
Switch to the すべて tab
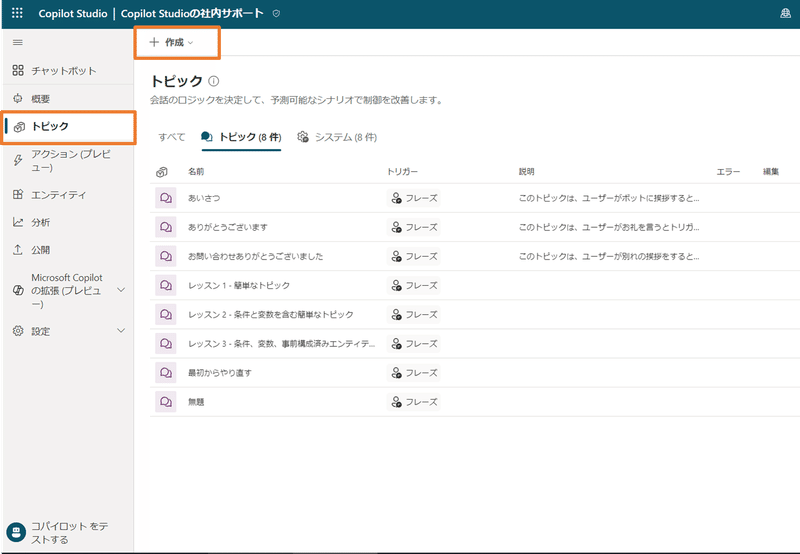coord(171,137)
